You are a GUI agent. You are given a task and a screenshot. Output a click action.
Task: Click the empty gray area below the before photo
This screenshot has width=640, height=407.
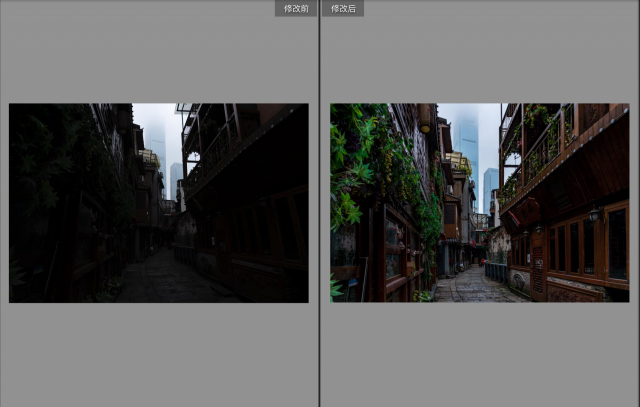(x=159, y=355)
